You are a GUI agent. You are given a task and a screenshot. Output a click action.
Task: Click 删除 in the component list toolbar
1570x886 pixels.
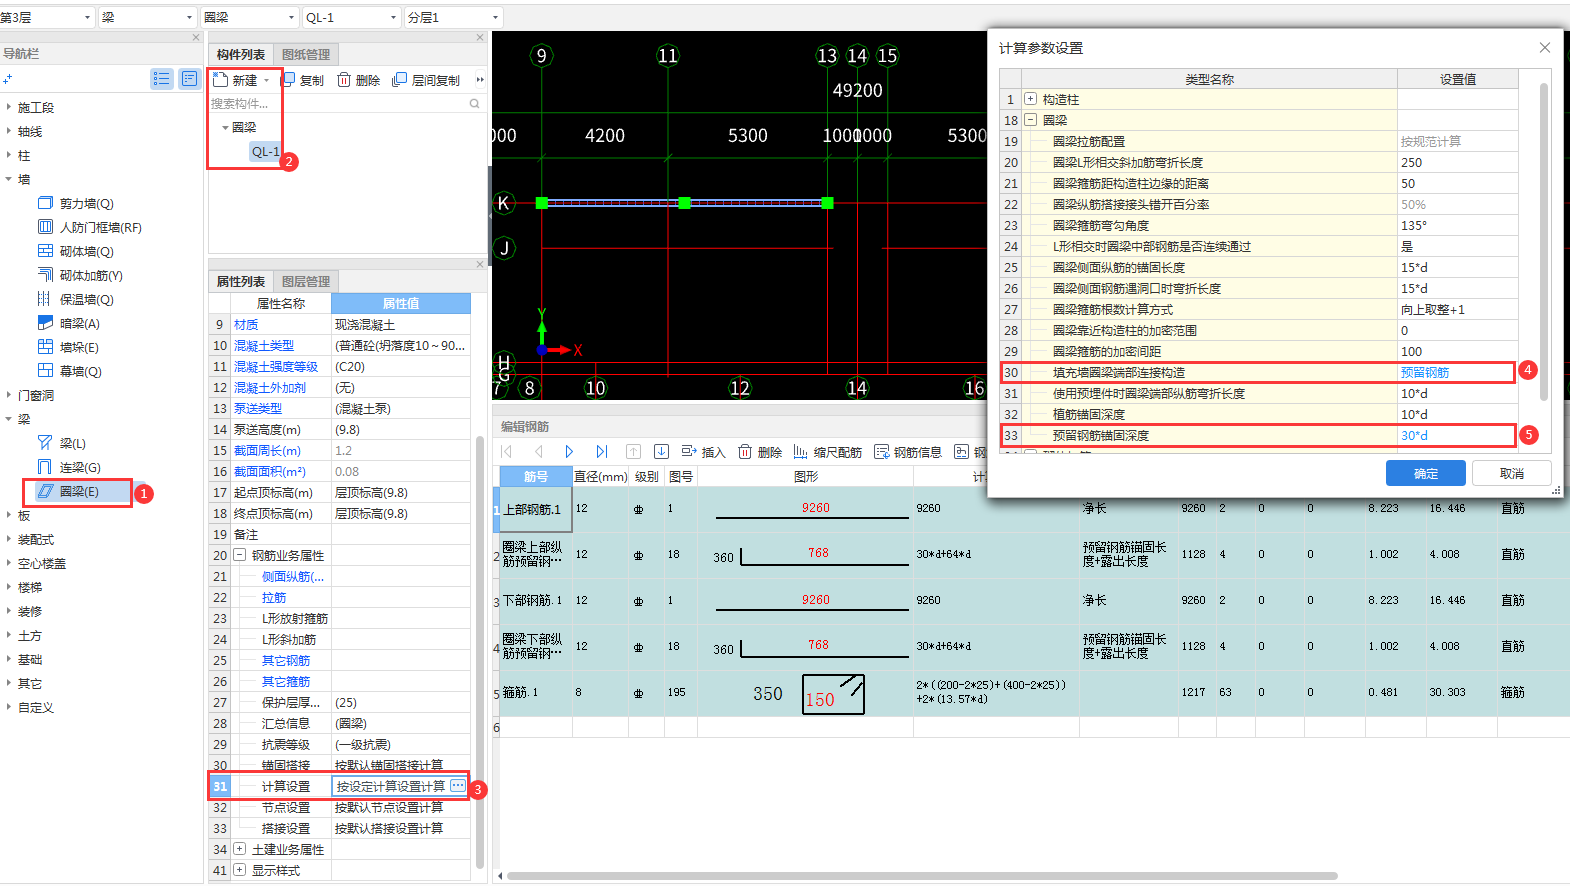[358, 80]
